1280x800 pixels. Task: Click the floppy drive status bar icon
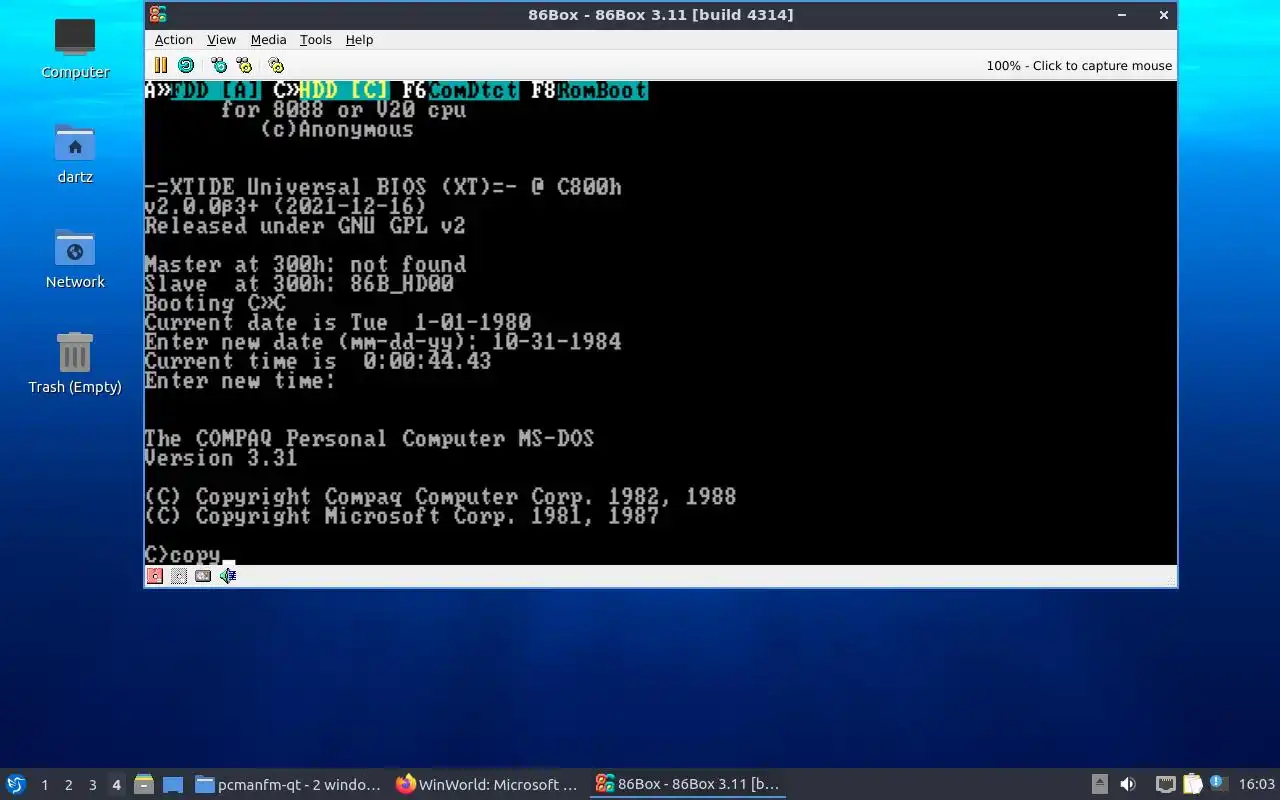(155, 575)
